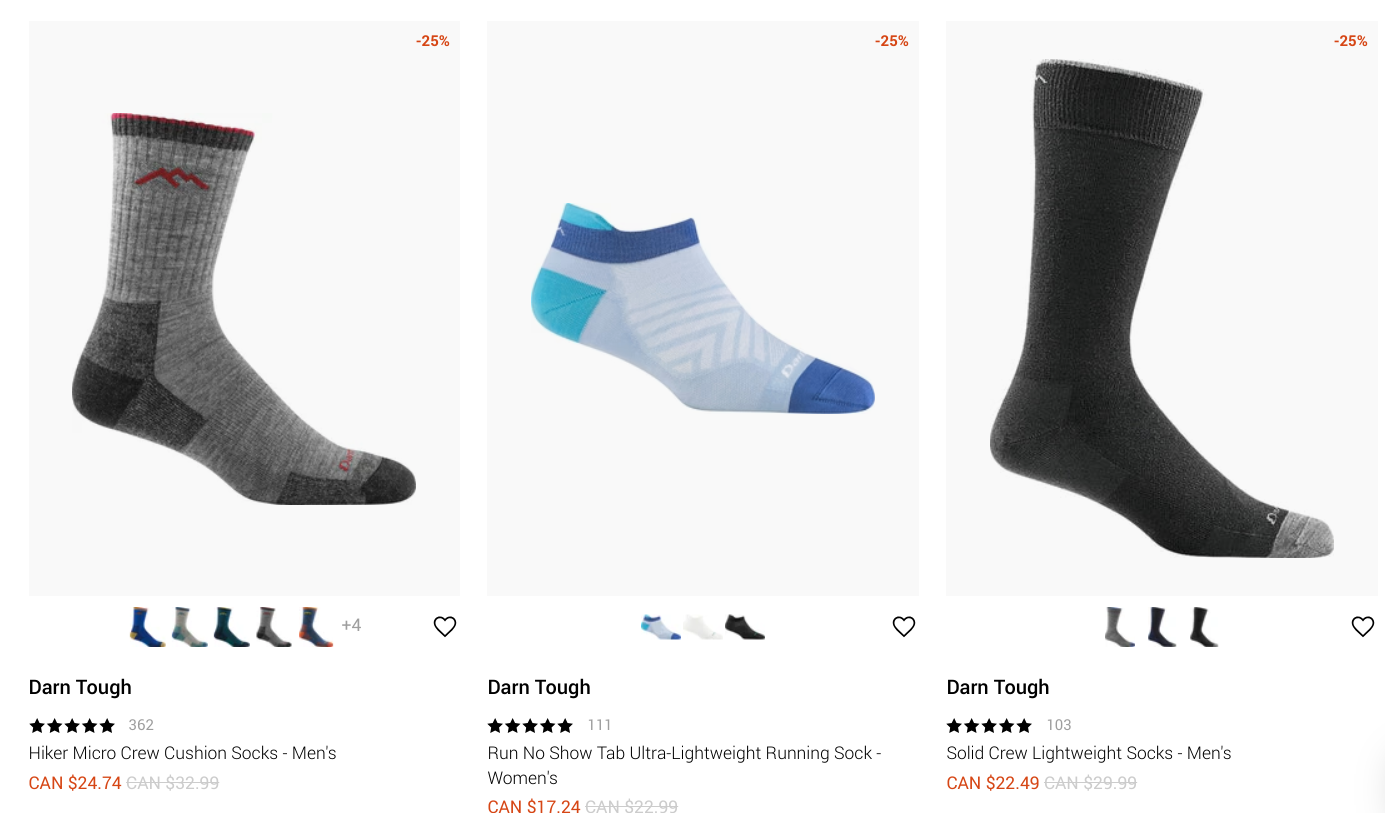Favorite the Run No Show Tab sock

pyautogui.click(x=904, y=626)
